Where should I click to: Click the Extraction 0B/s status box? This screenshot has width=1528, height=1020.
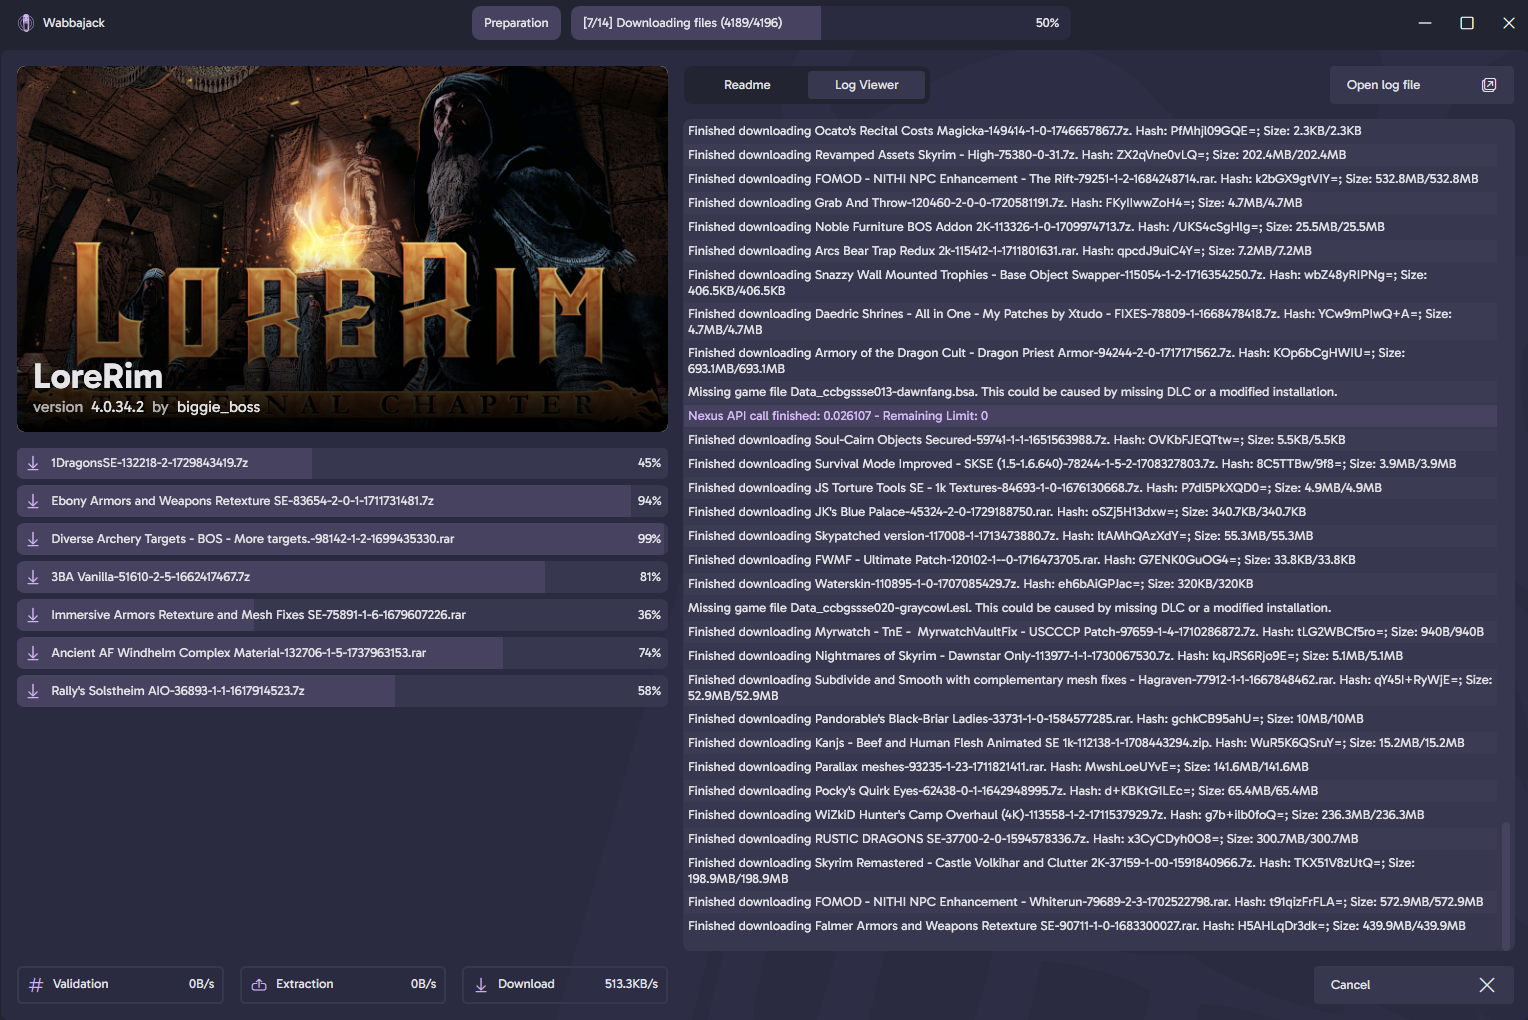coord(342,985)
